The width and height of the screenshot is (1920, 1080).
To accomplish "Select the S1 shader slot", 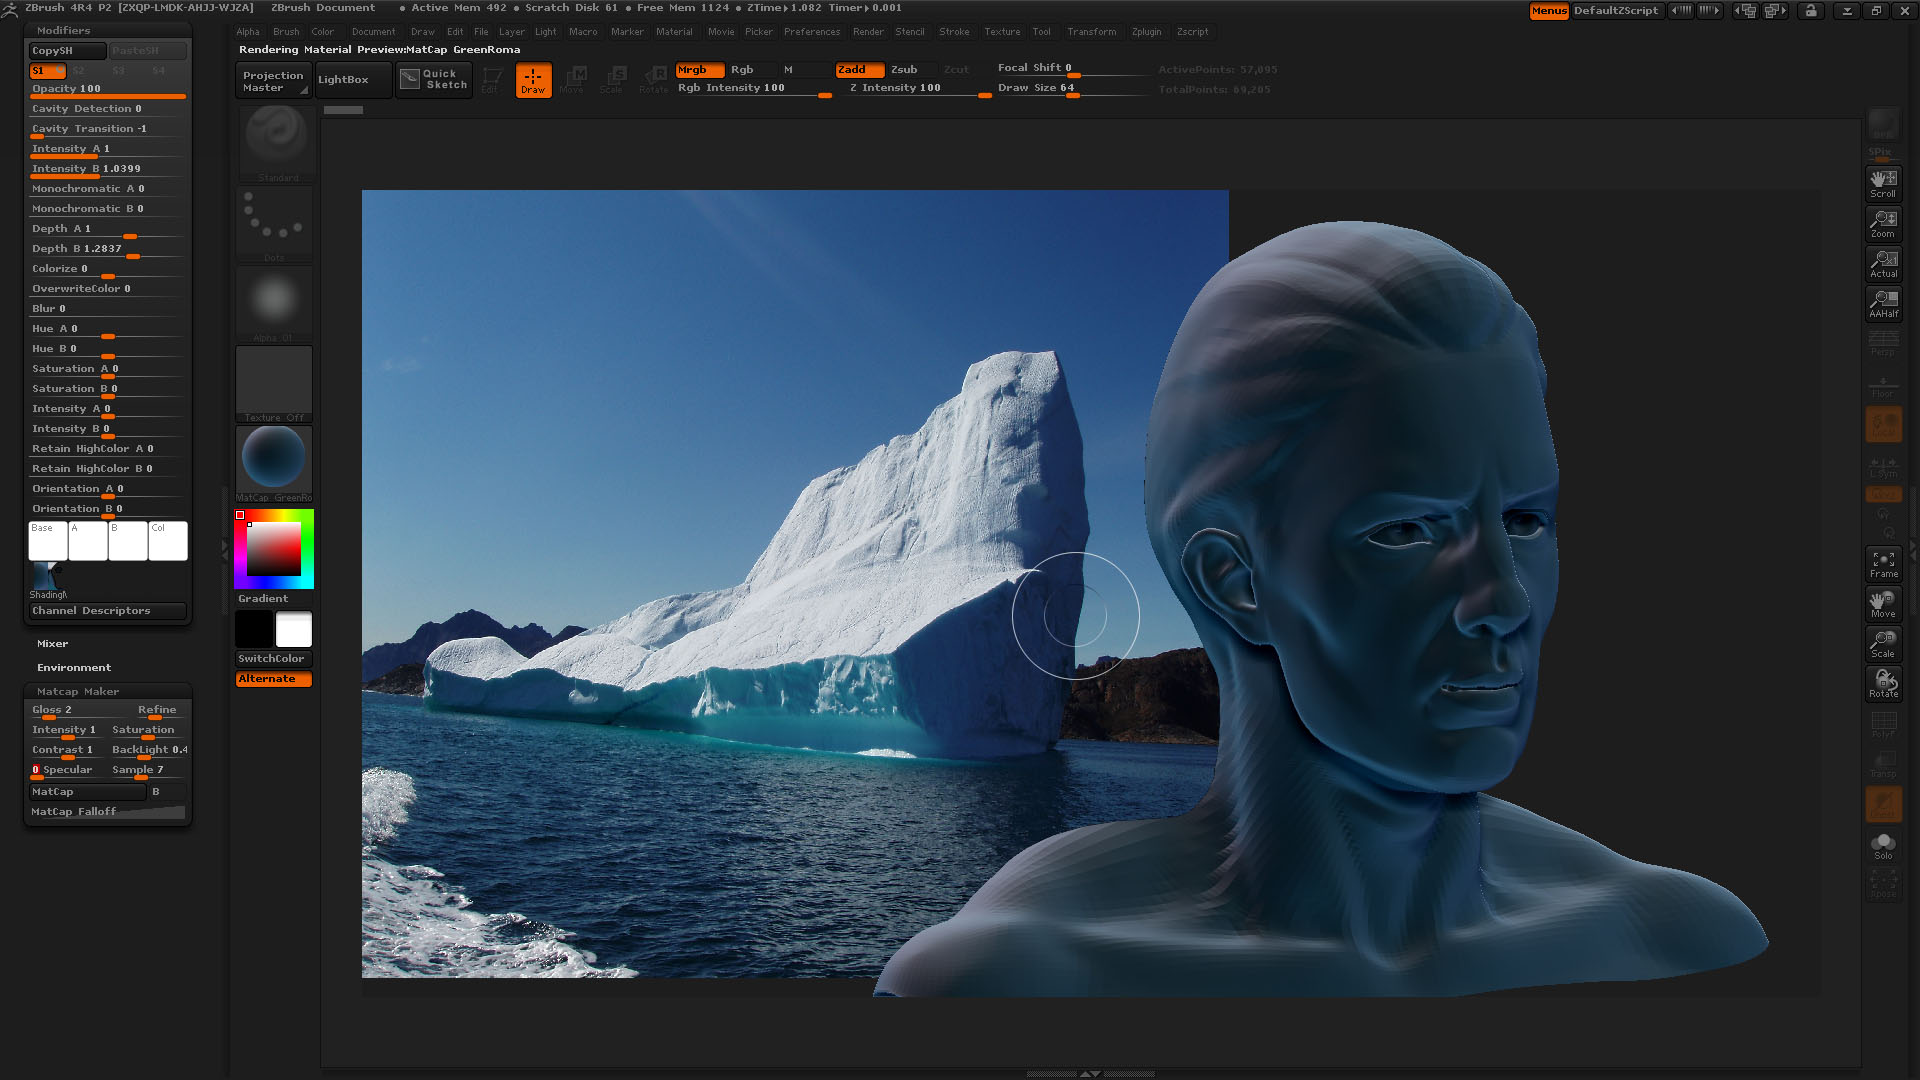I will [46, 71].
